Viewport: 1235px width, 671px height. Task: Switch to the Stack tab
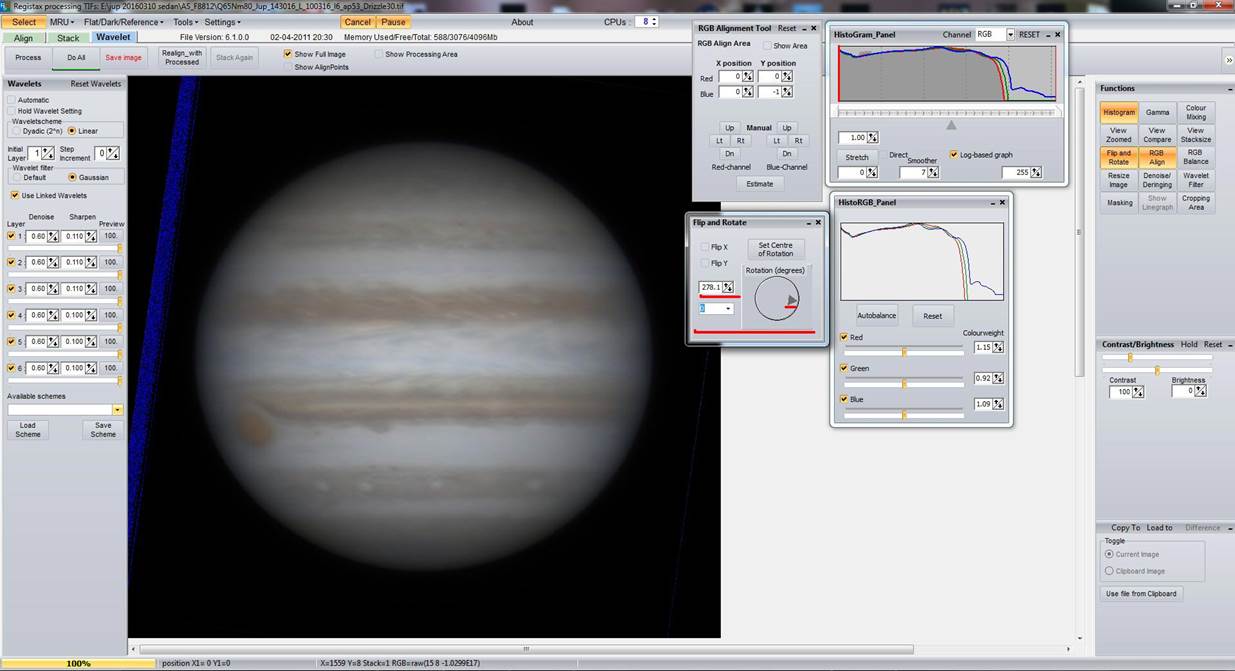pos(67,38)
